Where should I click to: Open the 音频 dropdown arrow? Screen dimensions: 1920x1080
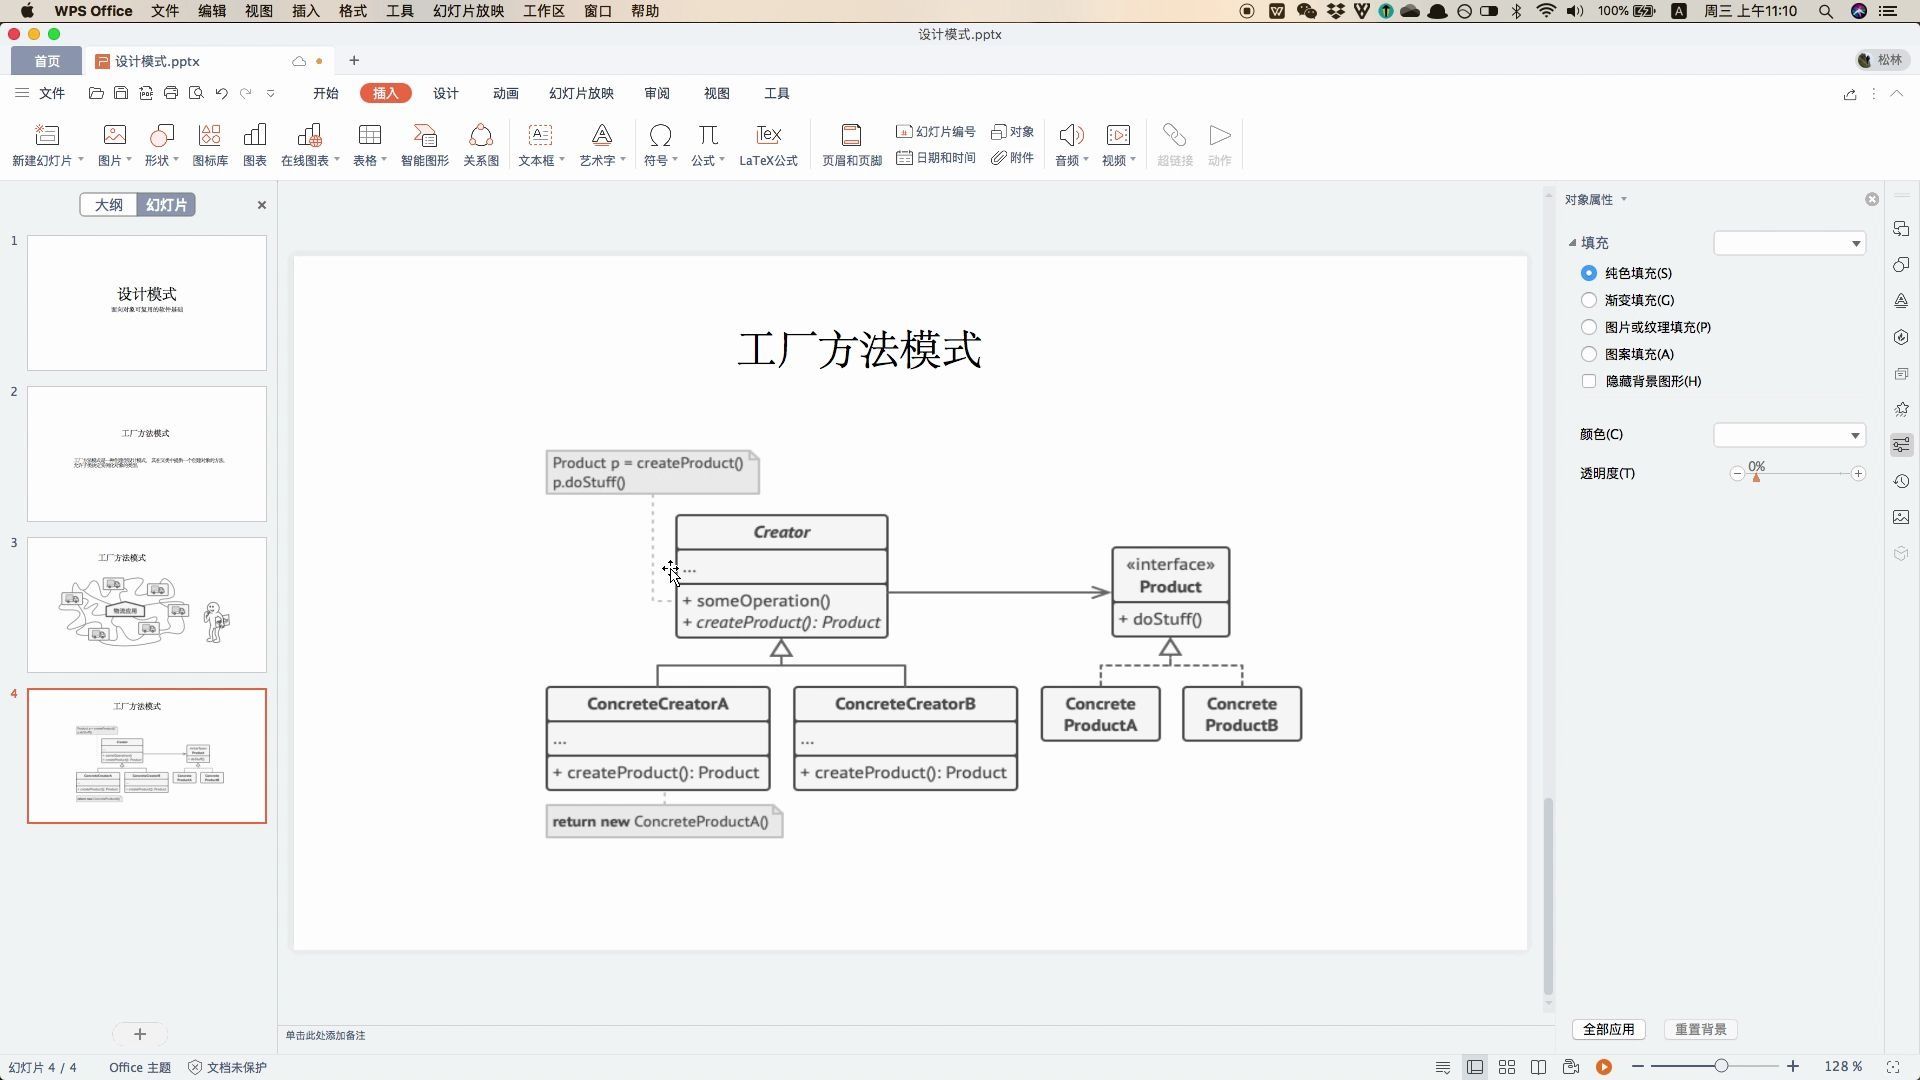coord(1085,160)
